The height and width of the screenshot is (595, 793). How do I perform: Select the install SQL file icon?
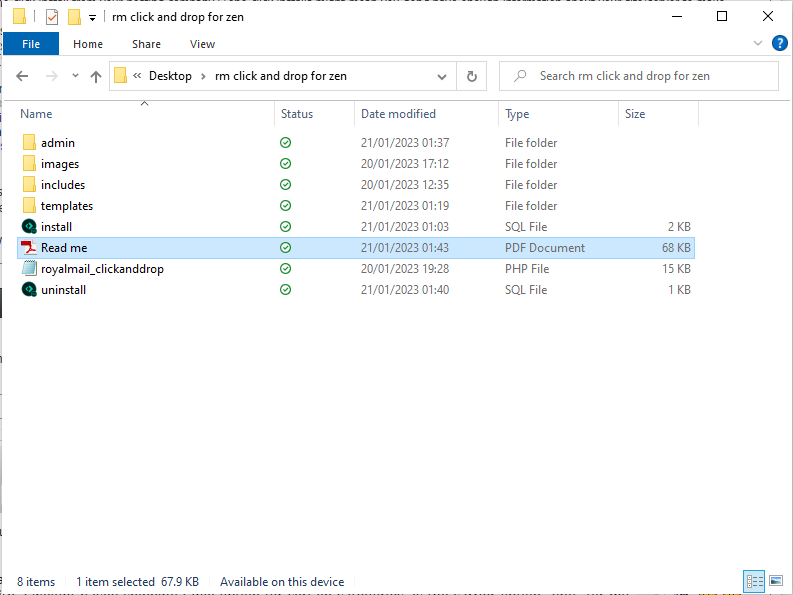tap(29, 227)
